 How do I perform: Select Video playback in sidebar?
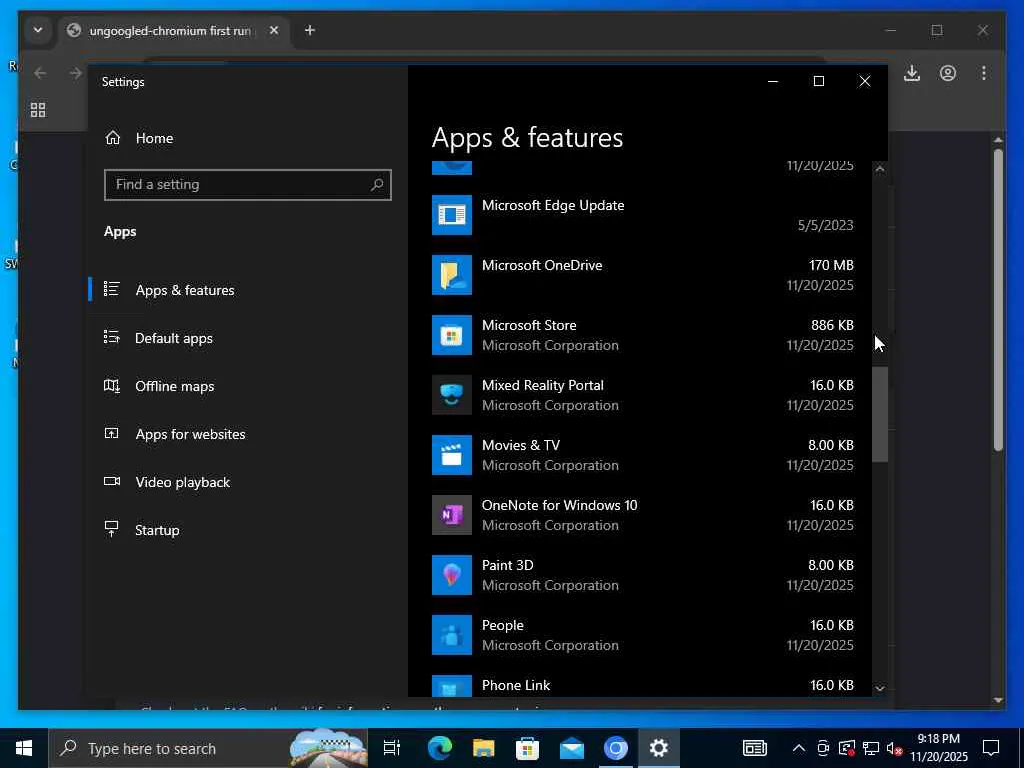[x=182, y=482]
